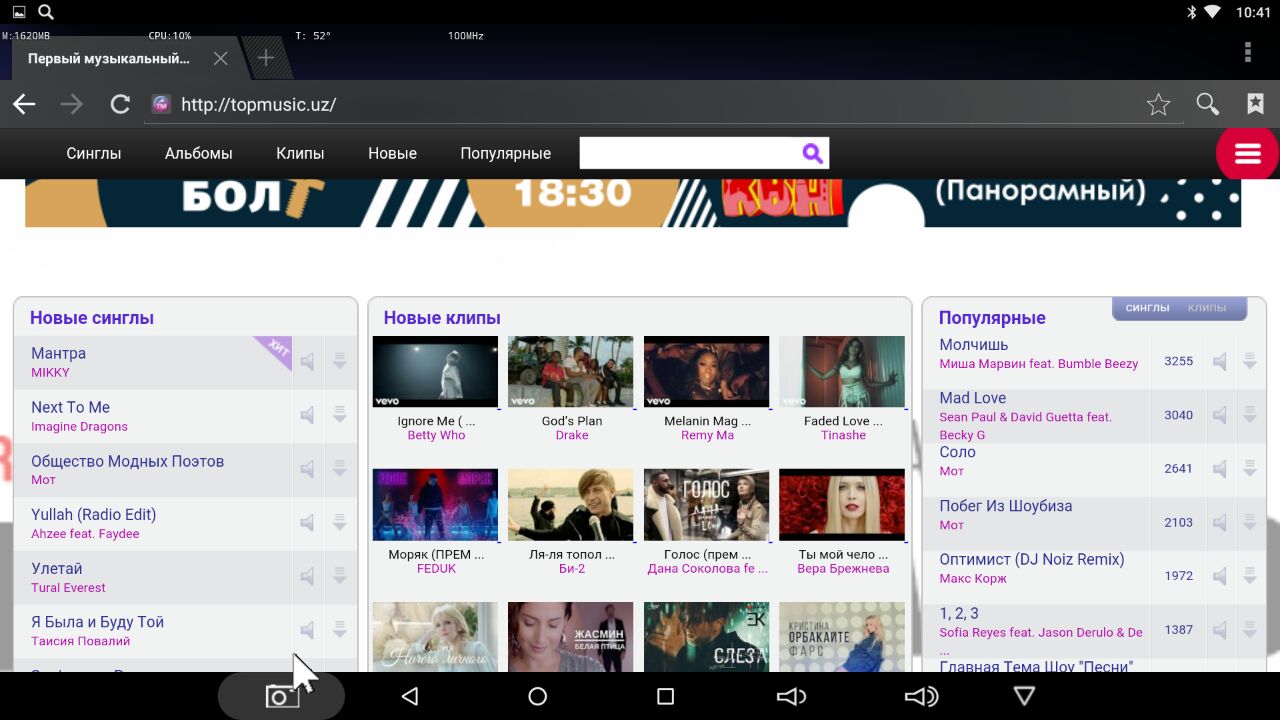Open Android recent apps square button
This screenshot has width=1280, height=720.
pyautogui.click(x=665, y=697)
